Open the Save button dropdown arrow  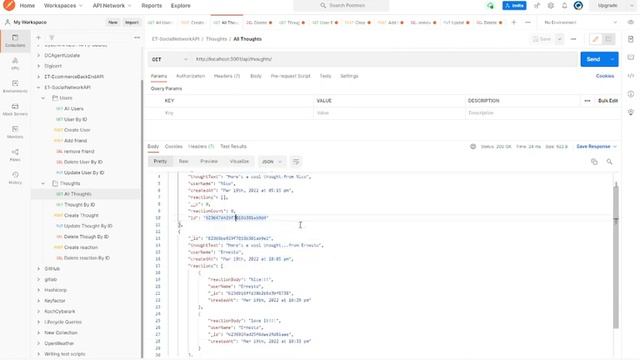pyautogui.click(x=560, y=39)
